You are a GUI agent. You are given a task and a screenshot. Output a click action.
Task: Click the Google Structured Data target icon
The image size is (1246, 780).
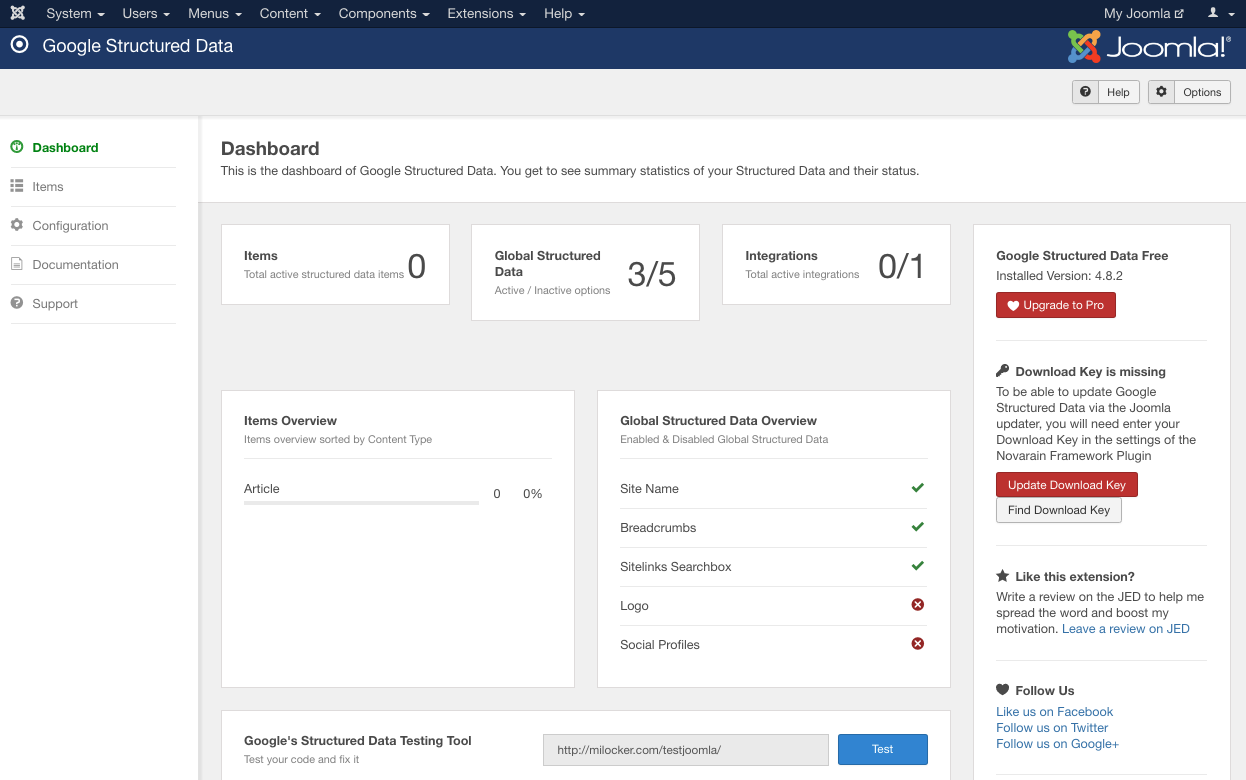point(19,45)
